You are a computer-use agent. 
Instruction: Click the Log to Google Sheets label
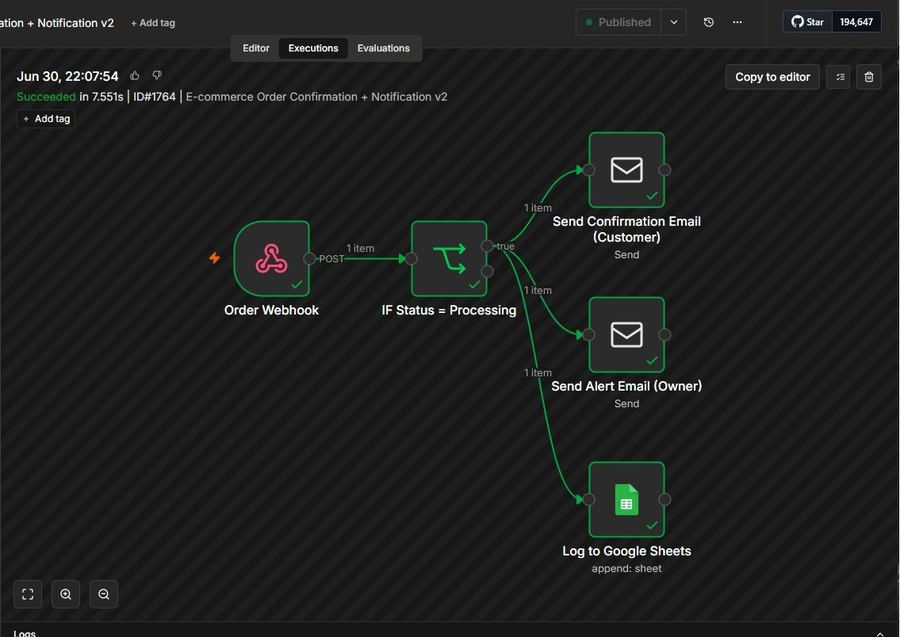coord(626,551)
